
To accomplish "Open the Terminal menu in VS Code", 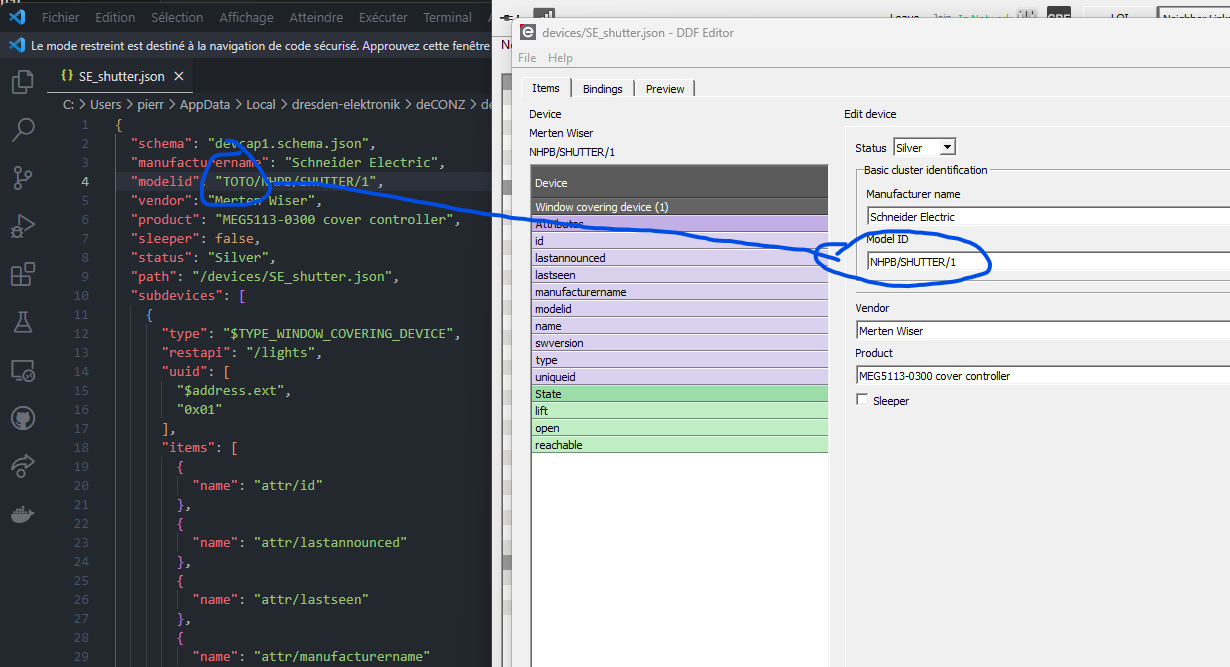I will click(447, 17).
